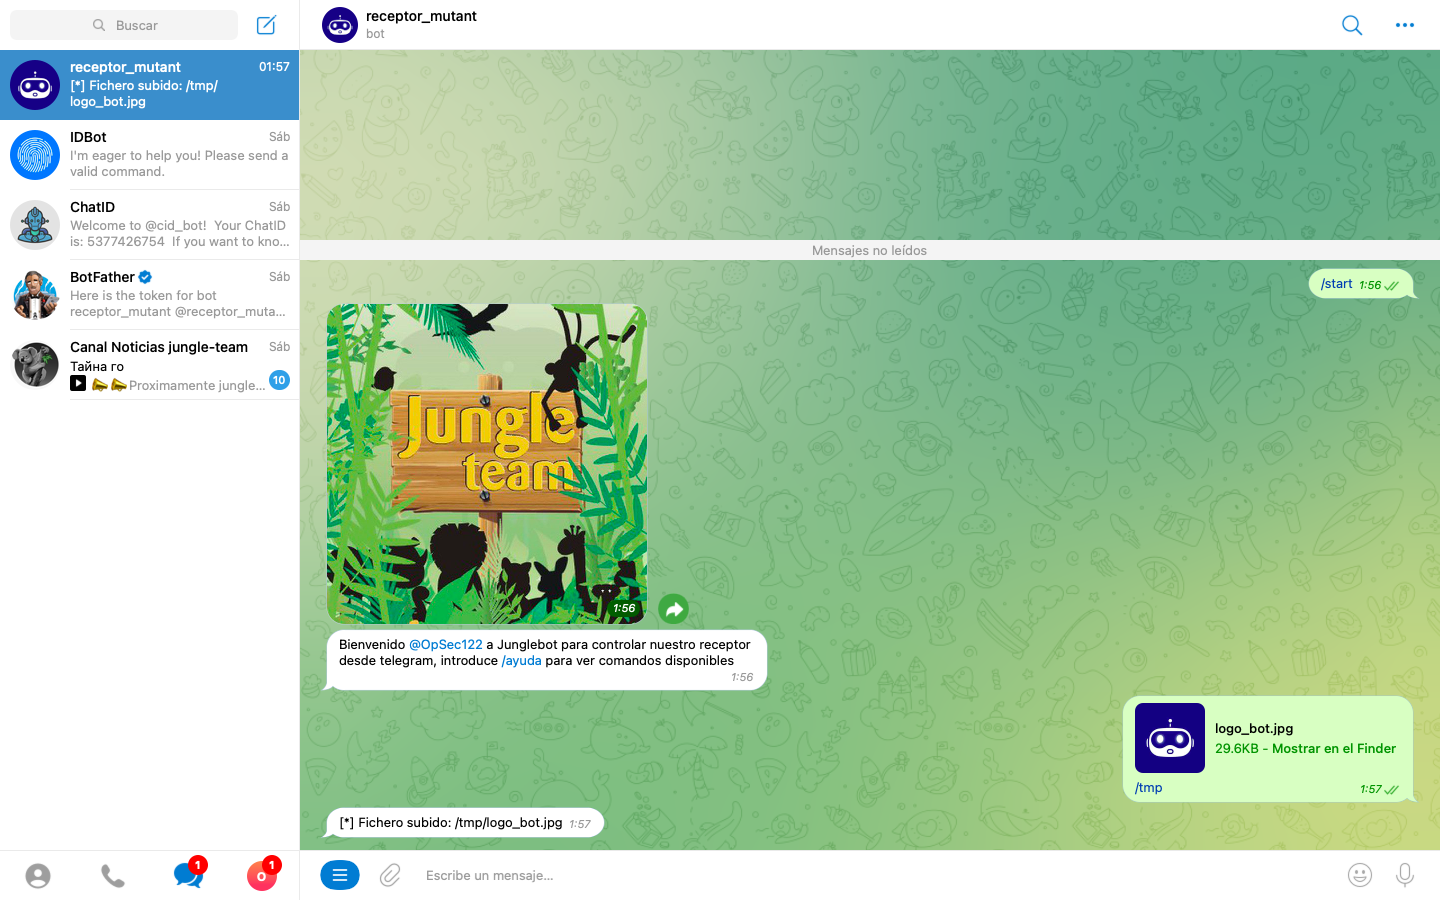Image resolution: width=1440 pixels, height=900 pixels.
Task: Click the forward arrow beside Jungle image
Action: (x=674, y=609)
